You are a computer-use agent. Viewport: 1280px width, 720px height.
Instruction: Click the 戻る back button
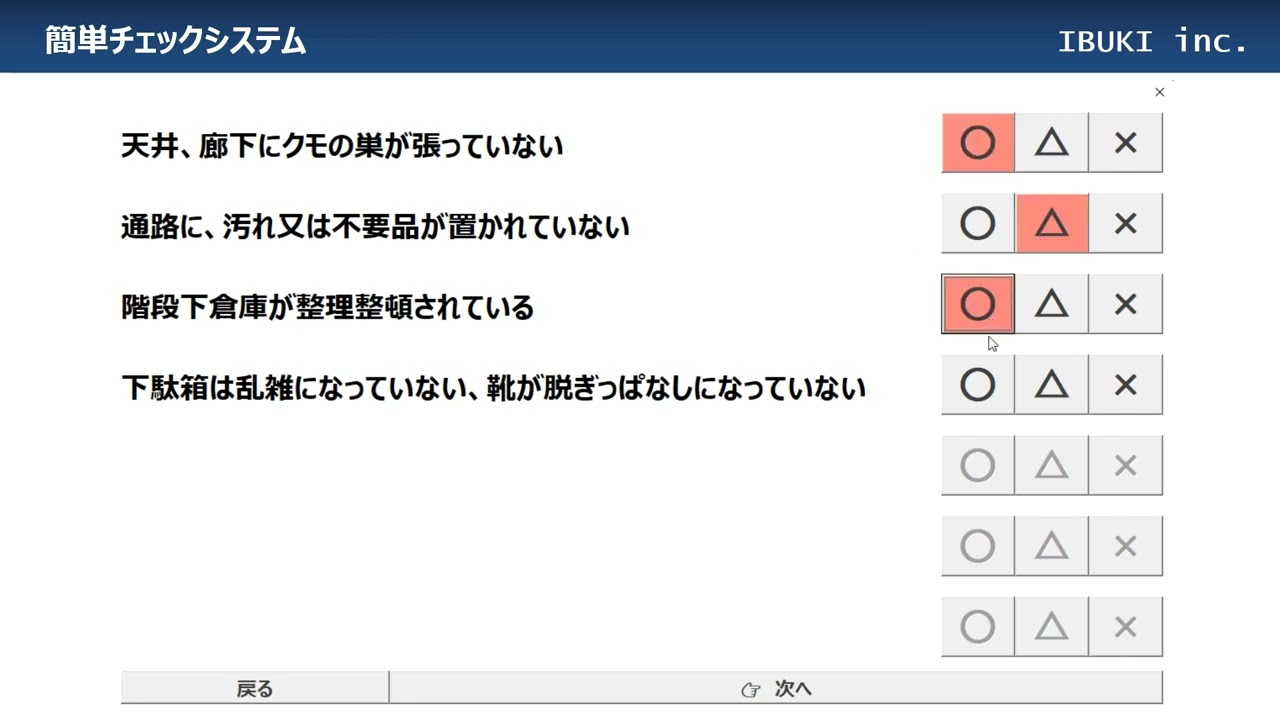click(x=255, y=688)
